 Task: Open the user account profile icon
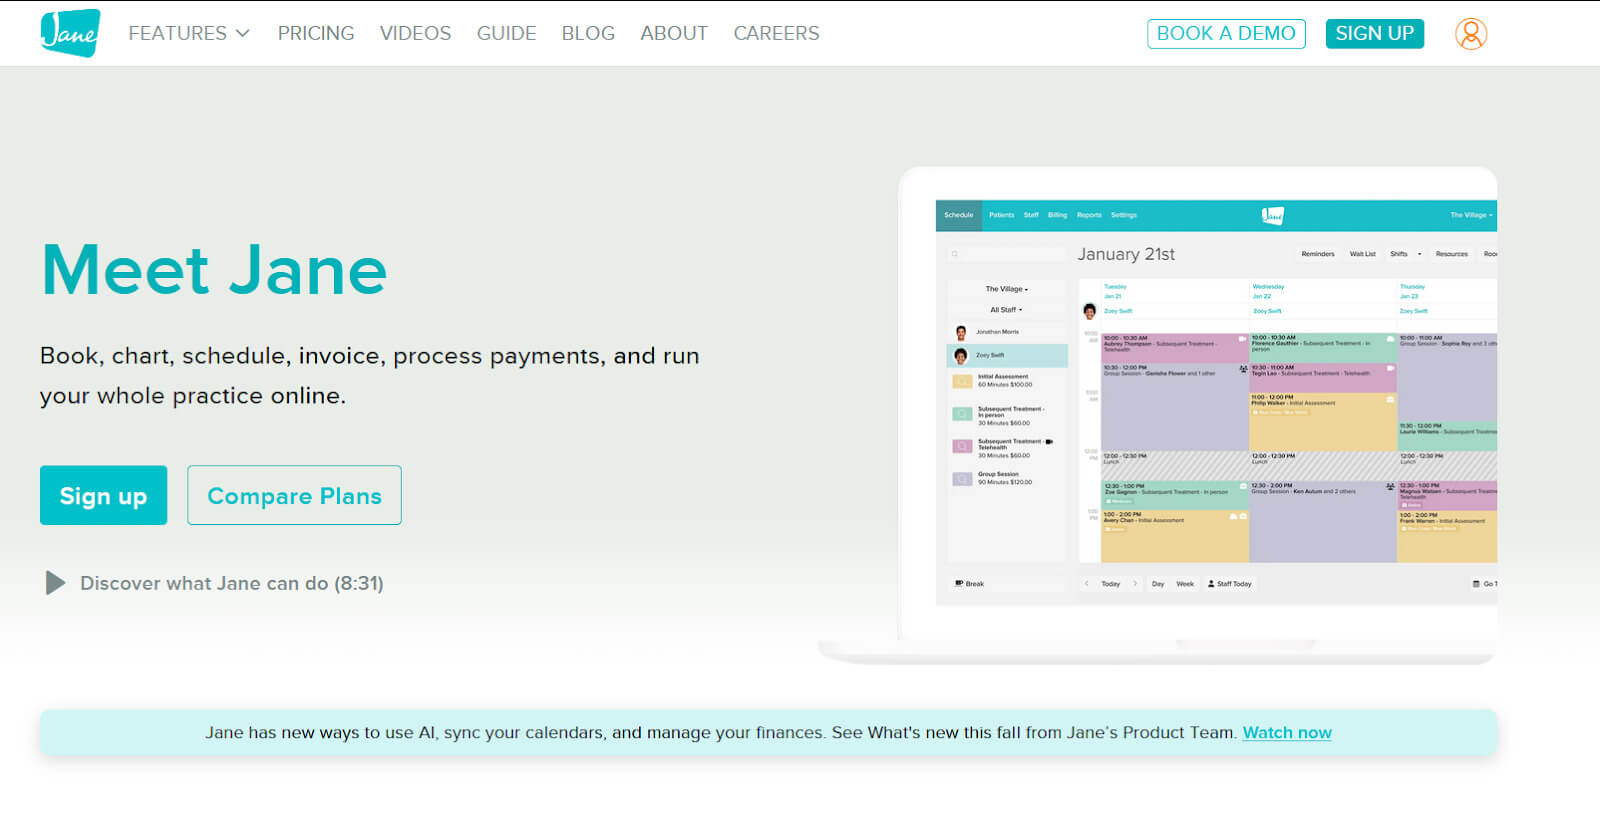tap(1470, 34)
